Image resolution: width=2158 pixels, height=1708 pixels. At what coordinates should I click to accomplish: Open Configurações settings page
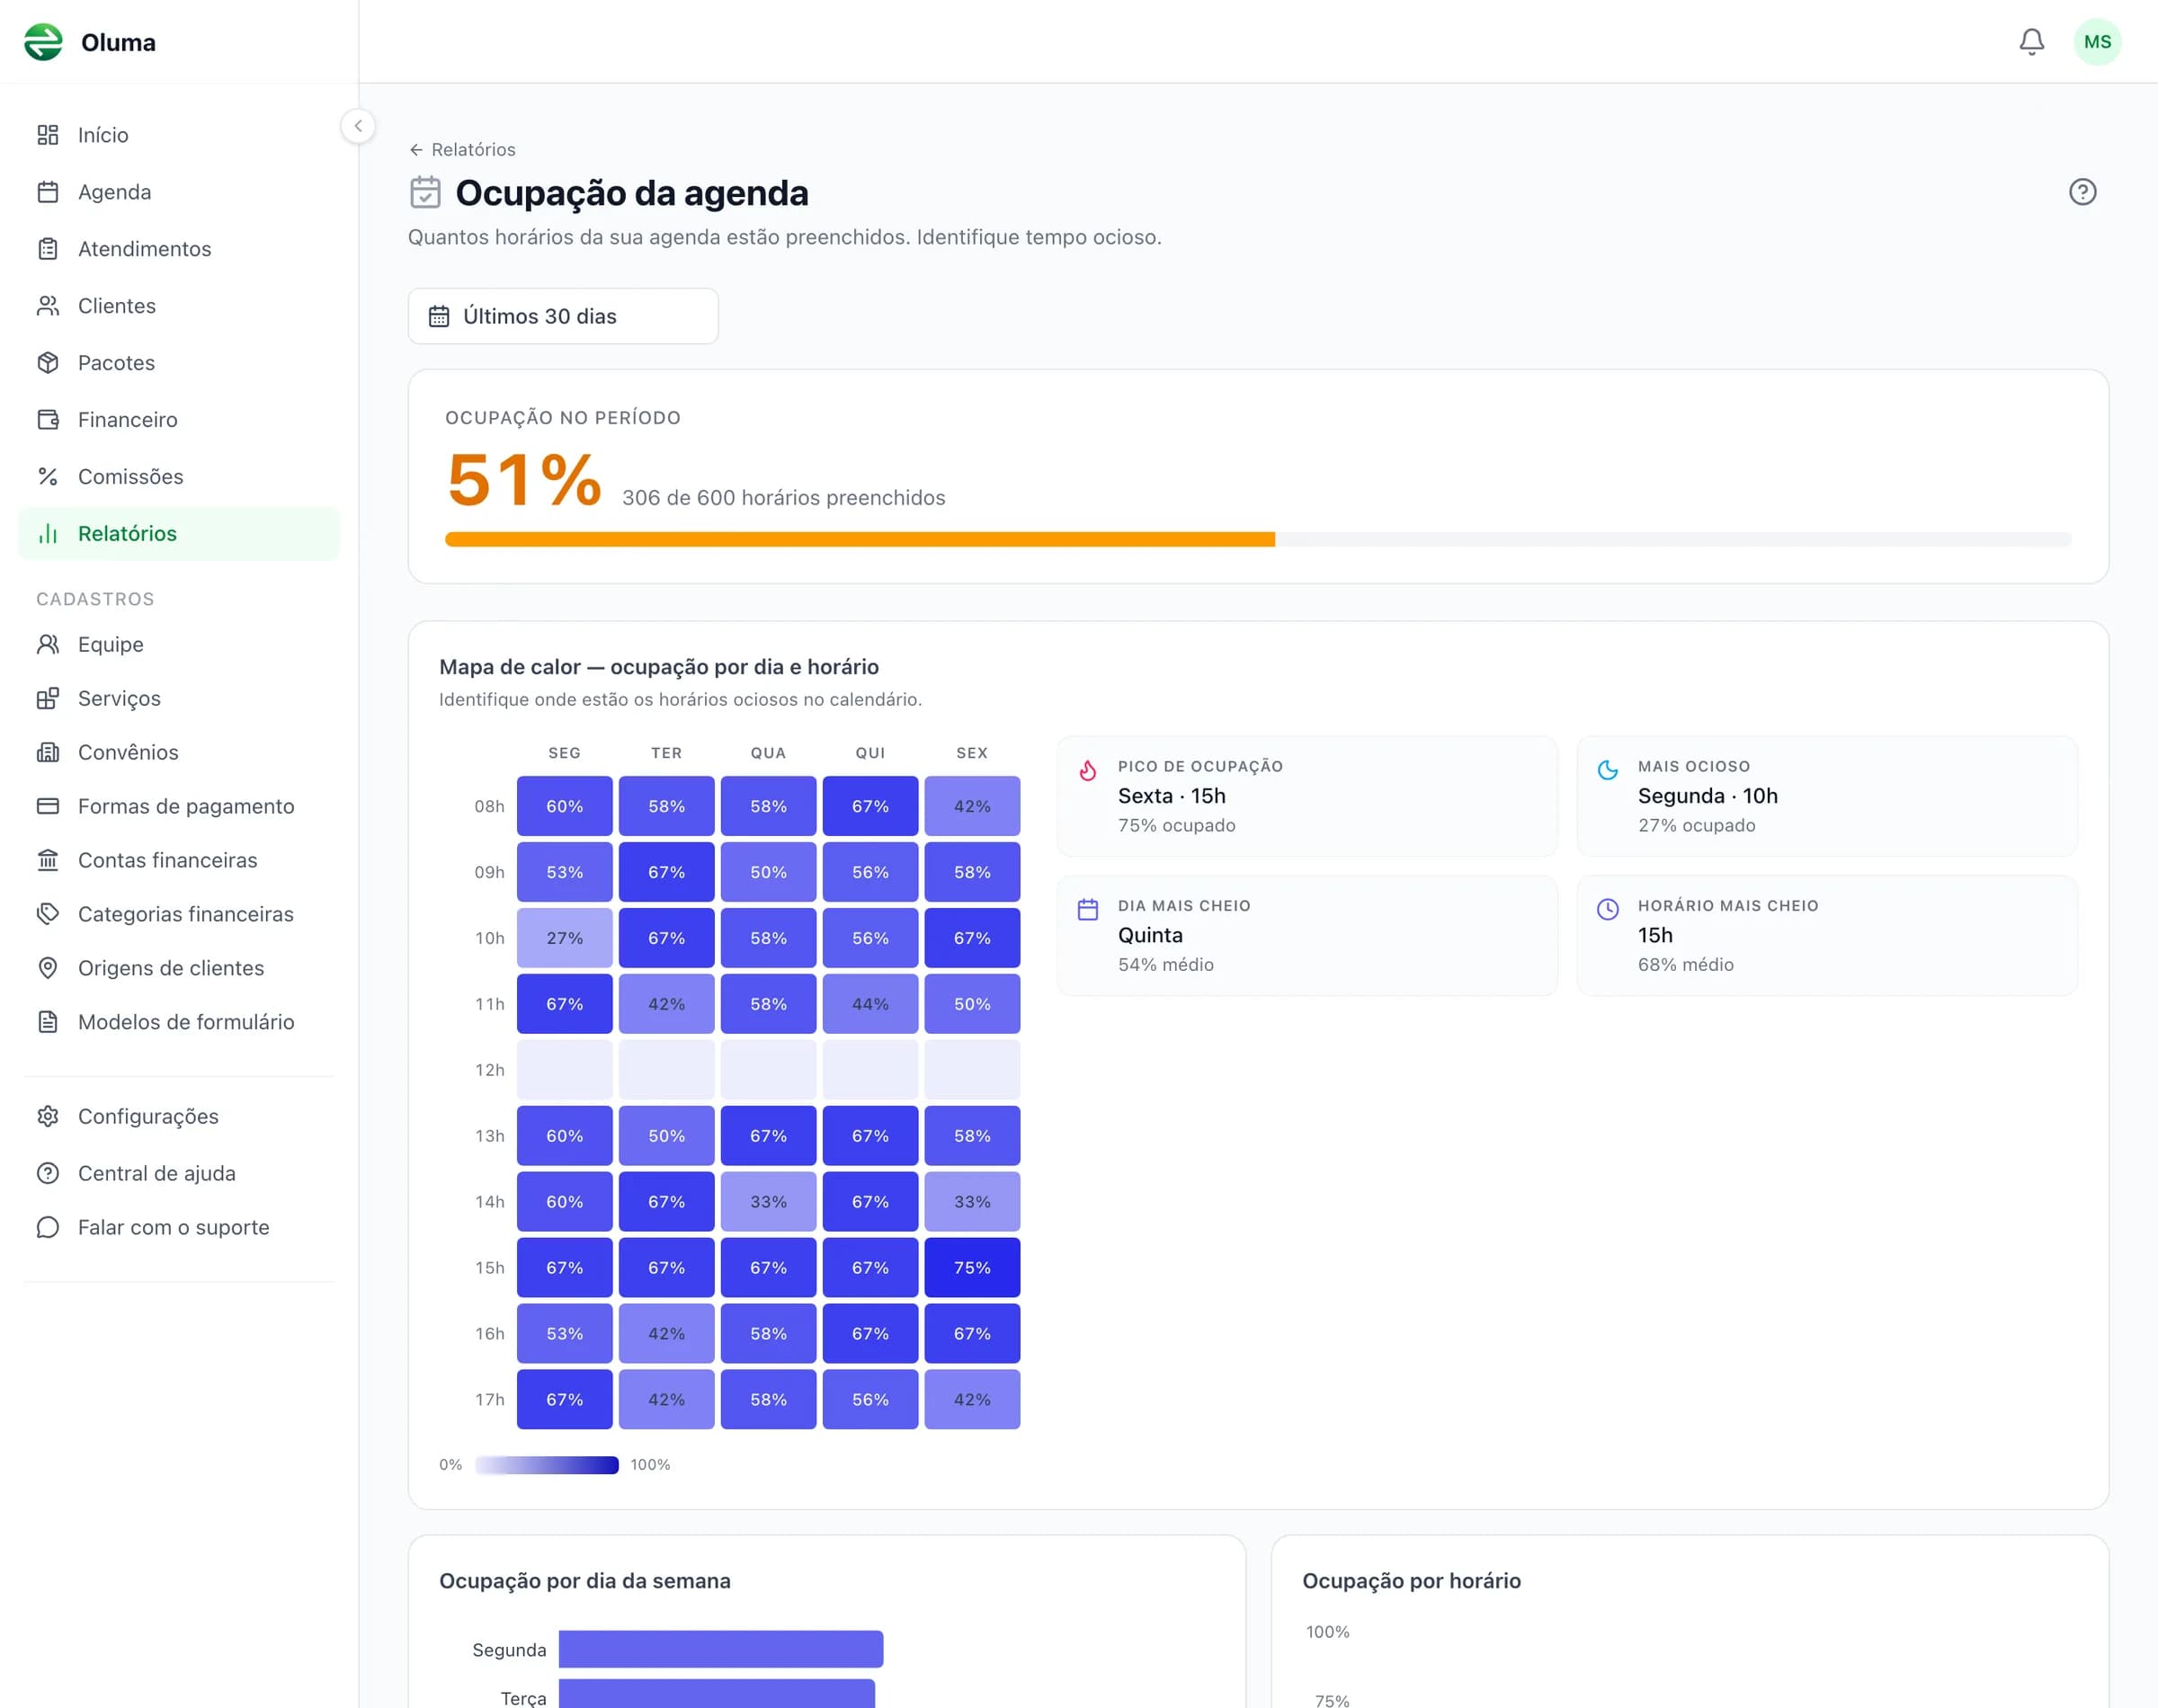point(179,1117)
